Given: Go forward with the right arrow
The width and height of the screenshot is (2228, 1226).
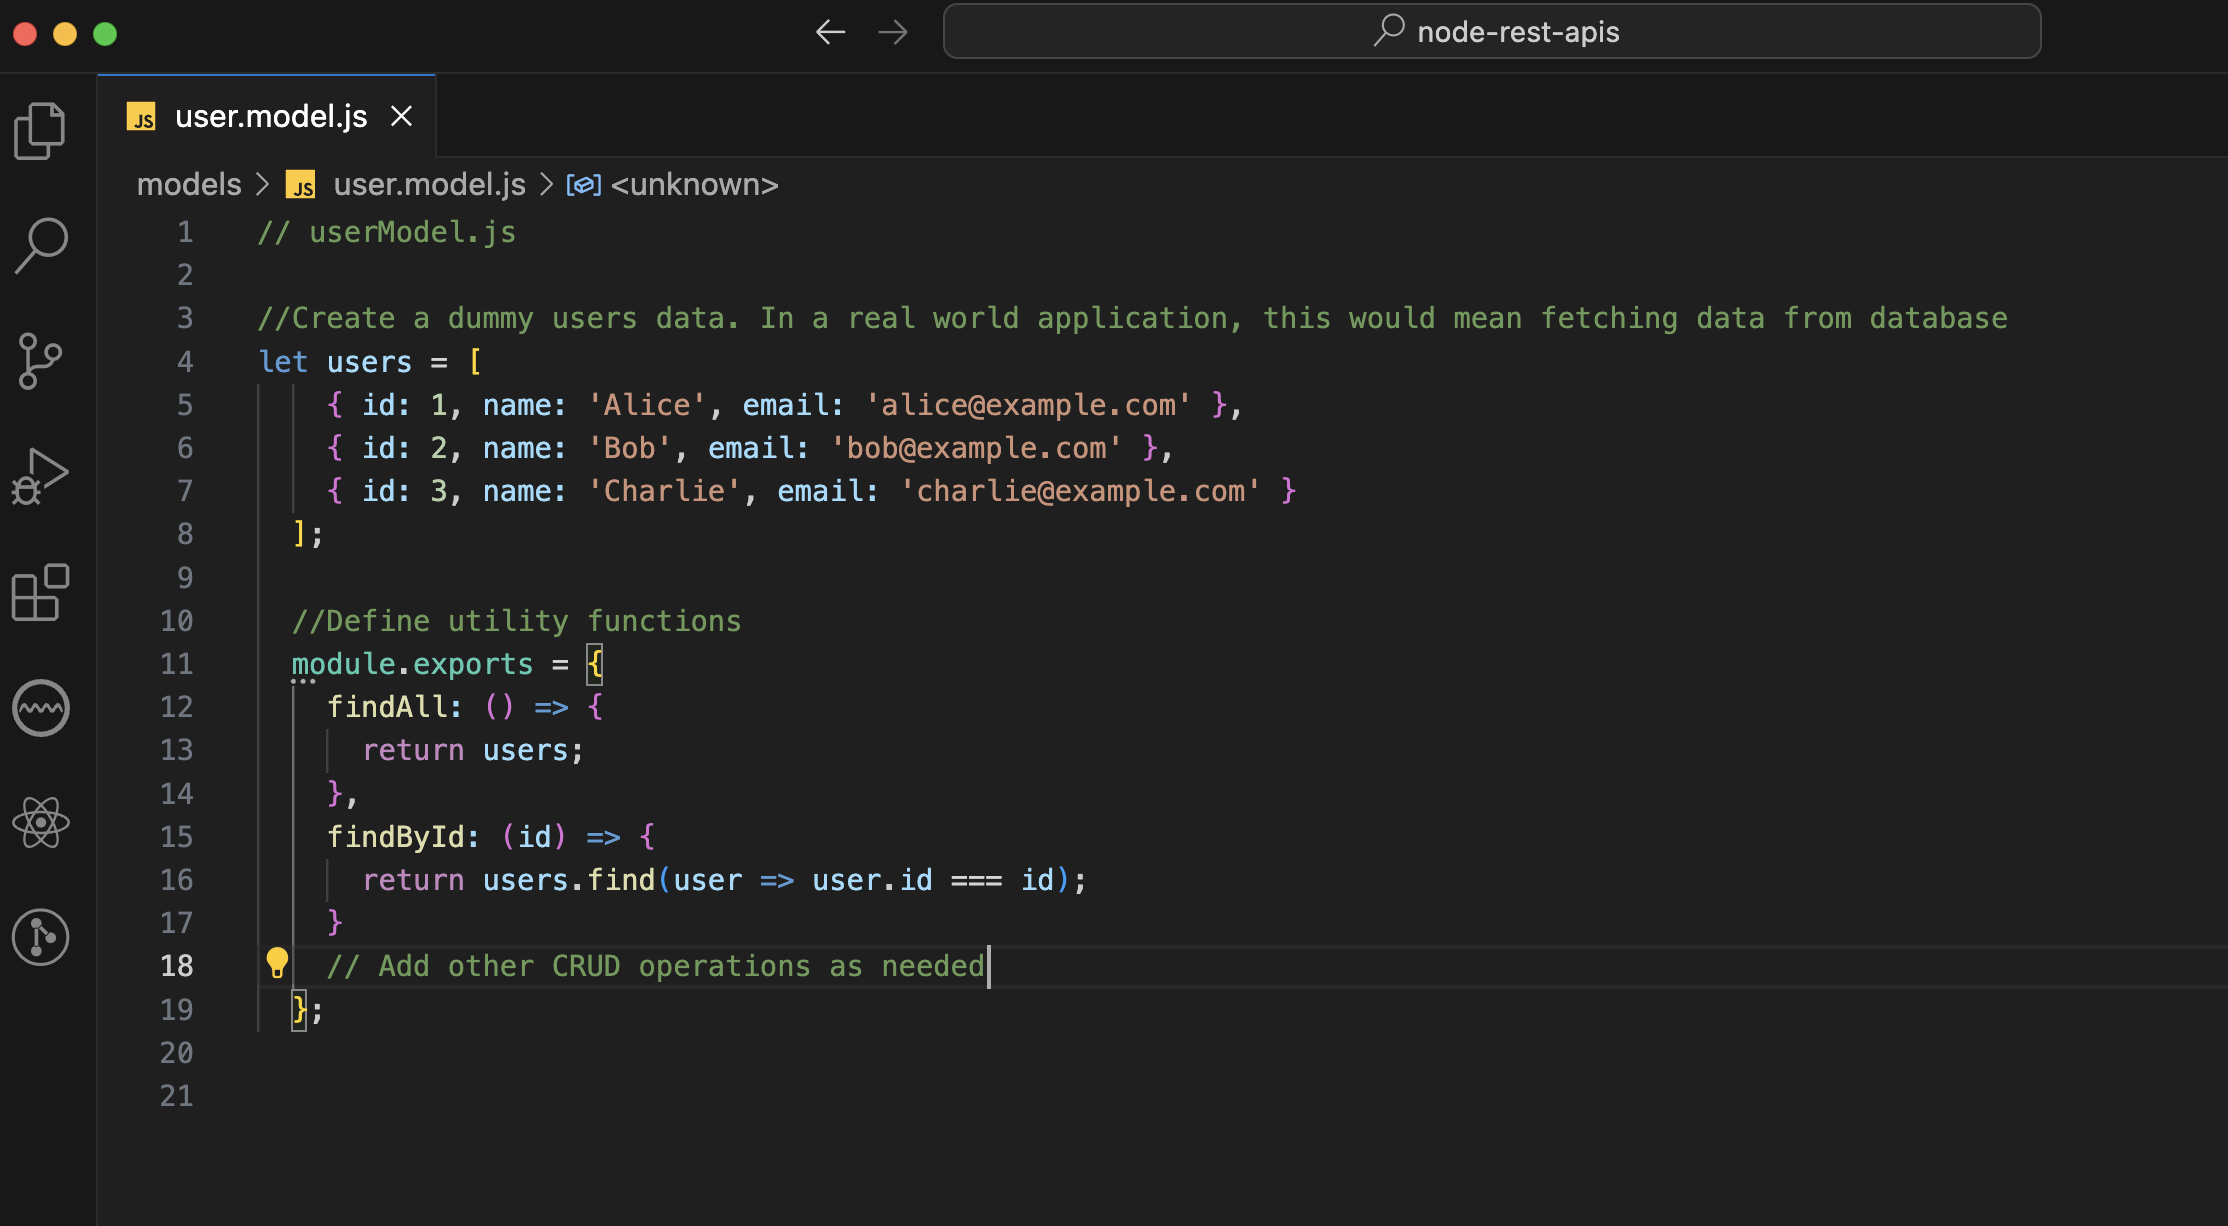Looking at the screenshot, I should [x=892, y=32].
